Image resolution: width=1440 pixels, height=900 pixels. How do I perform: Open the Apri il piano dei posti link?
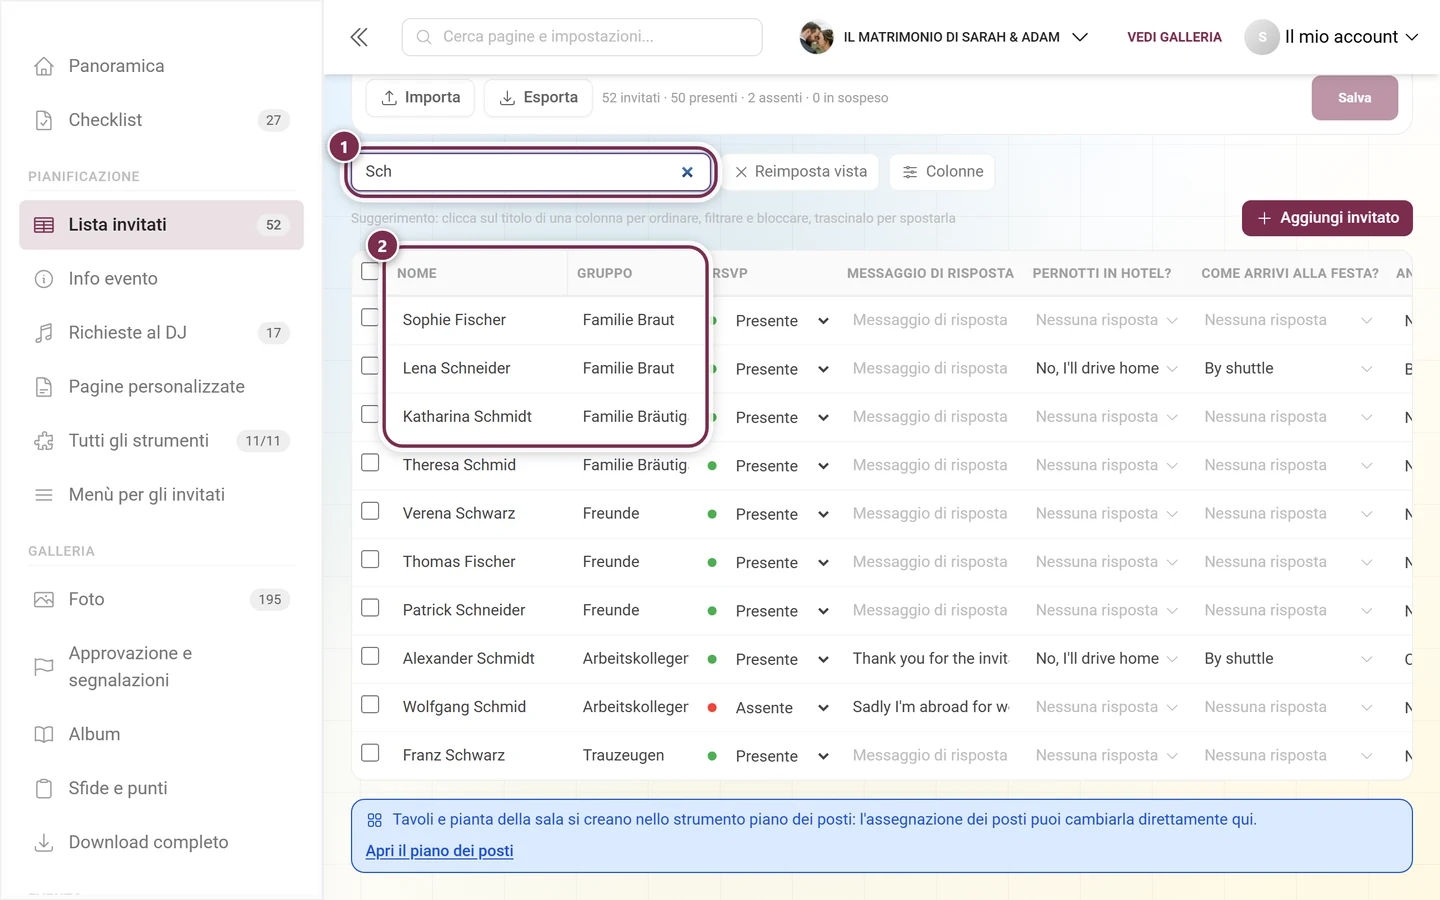tap(439, 851)
